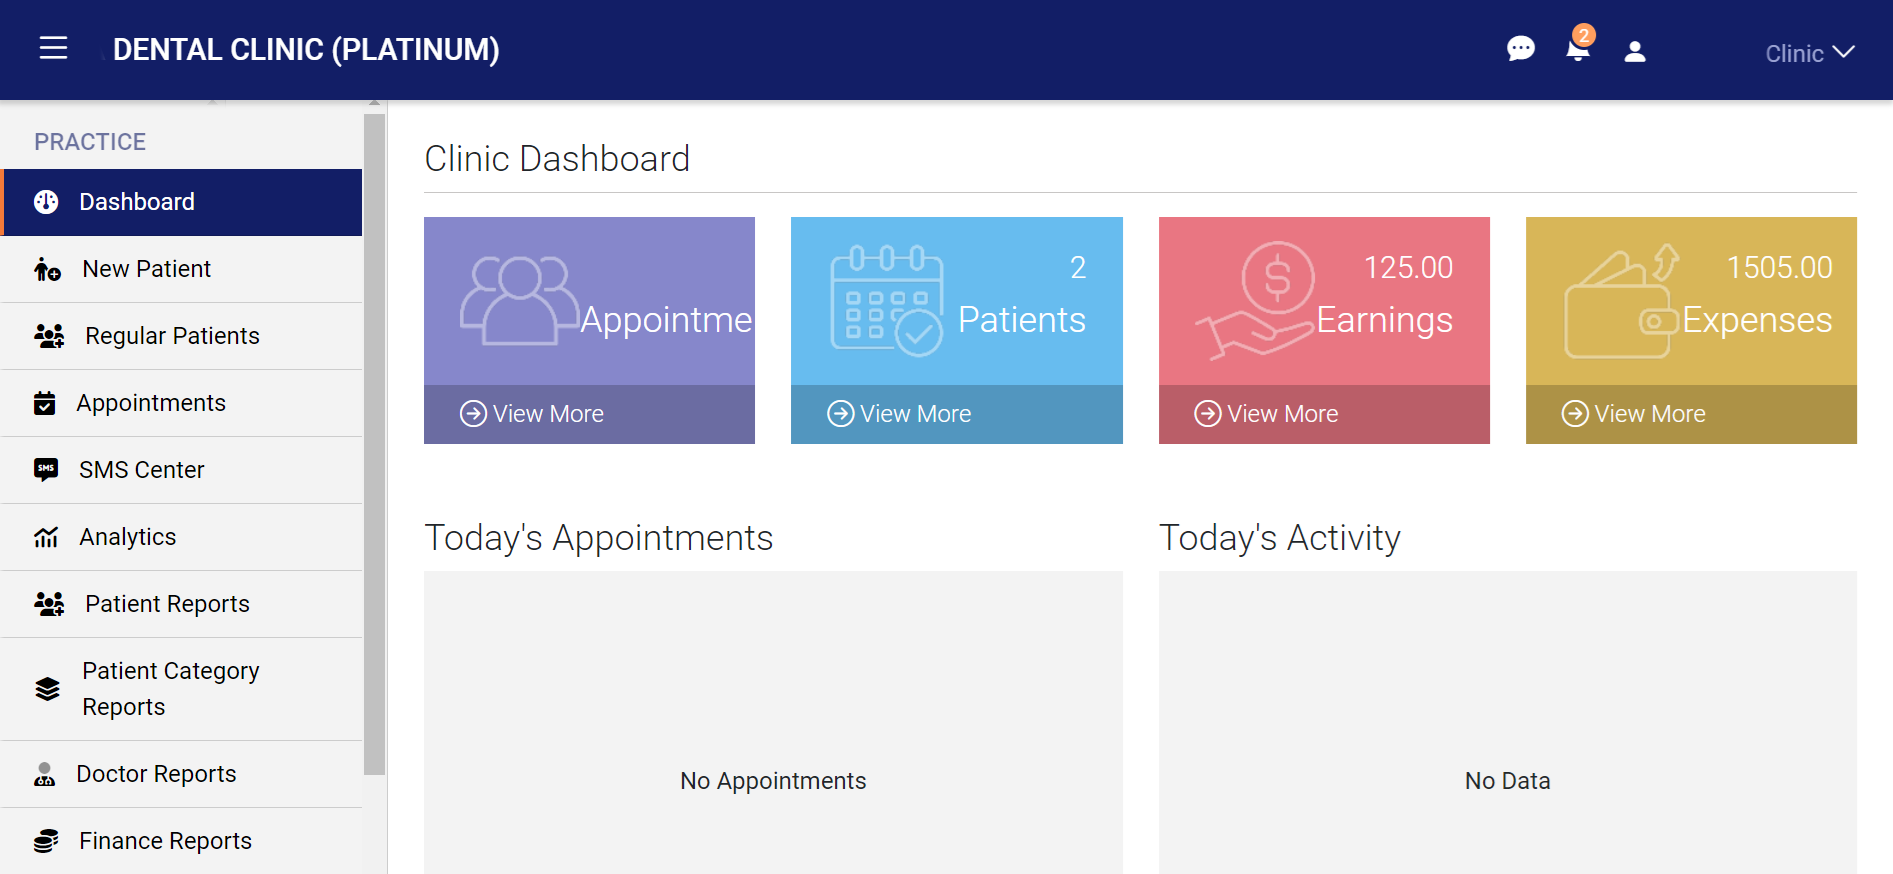Click the notifications bell icon

point(1577,50)
